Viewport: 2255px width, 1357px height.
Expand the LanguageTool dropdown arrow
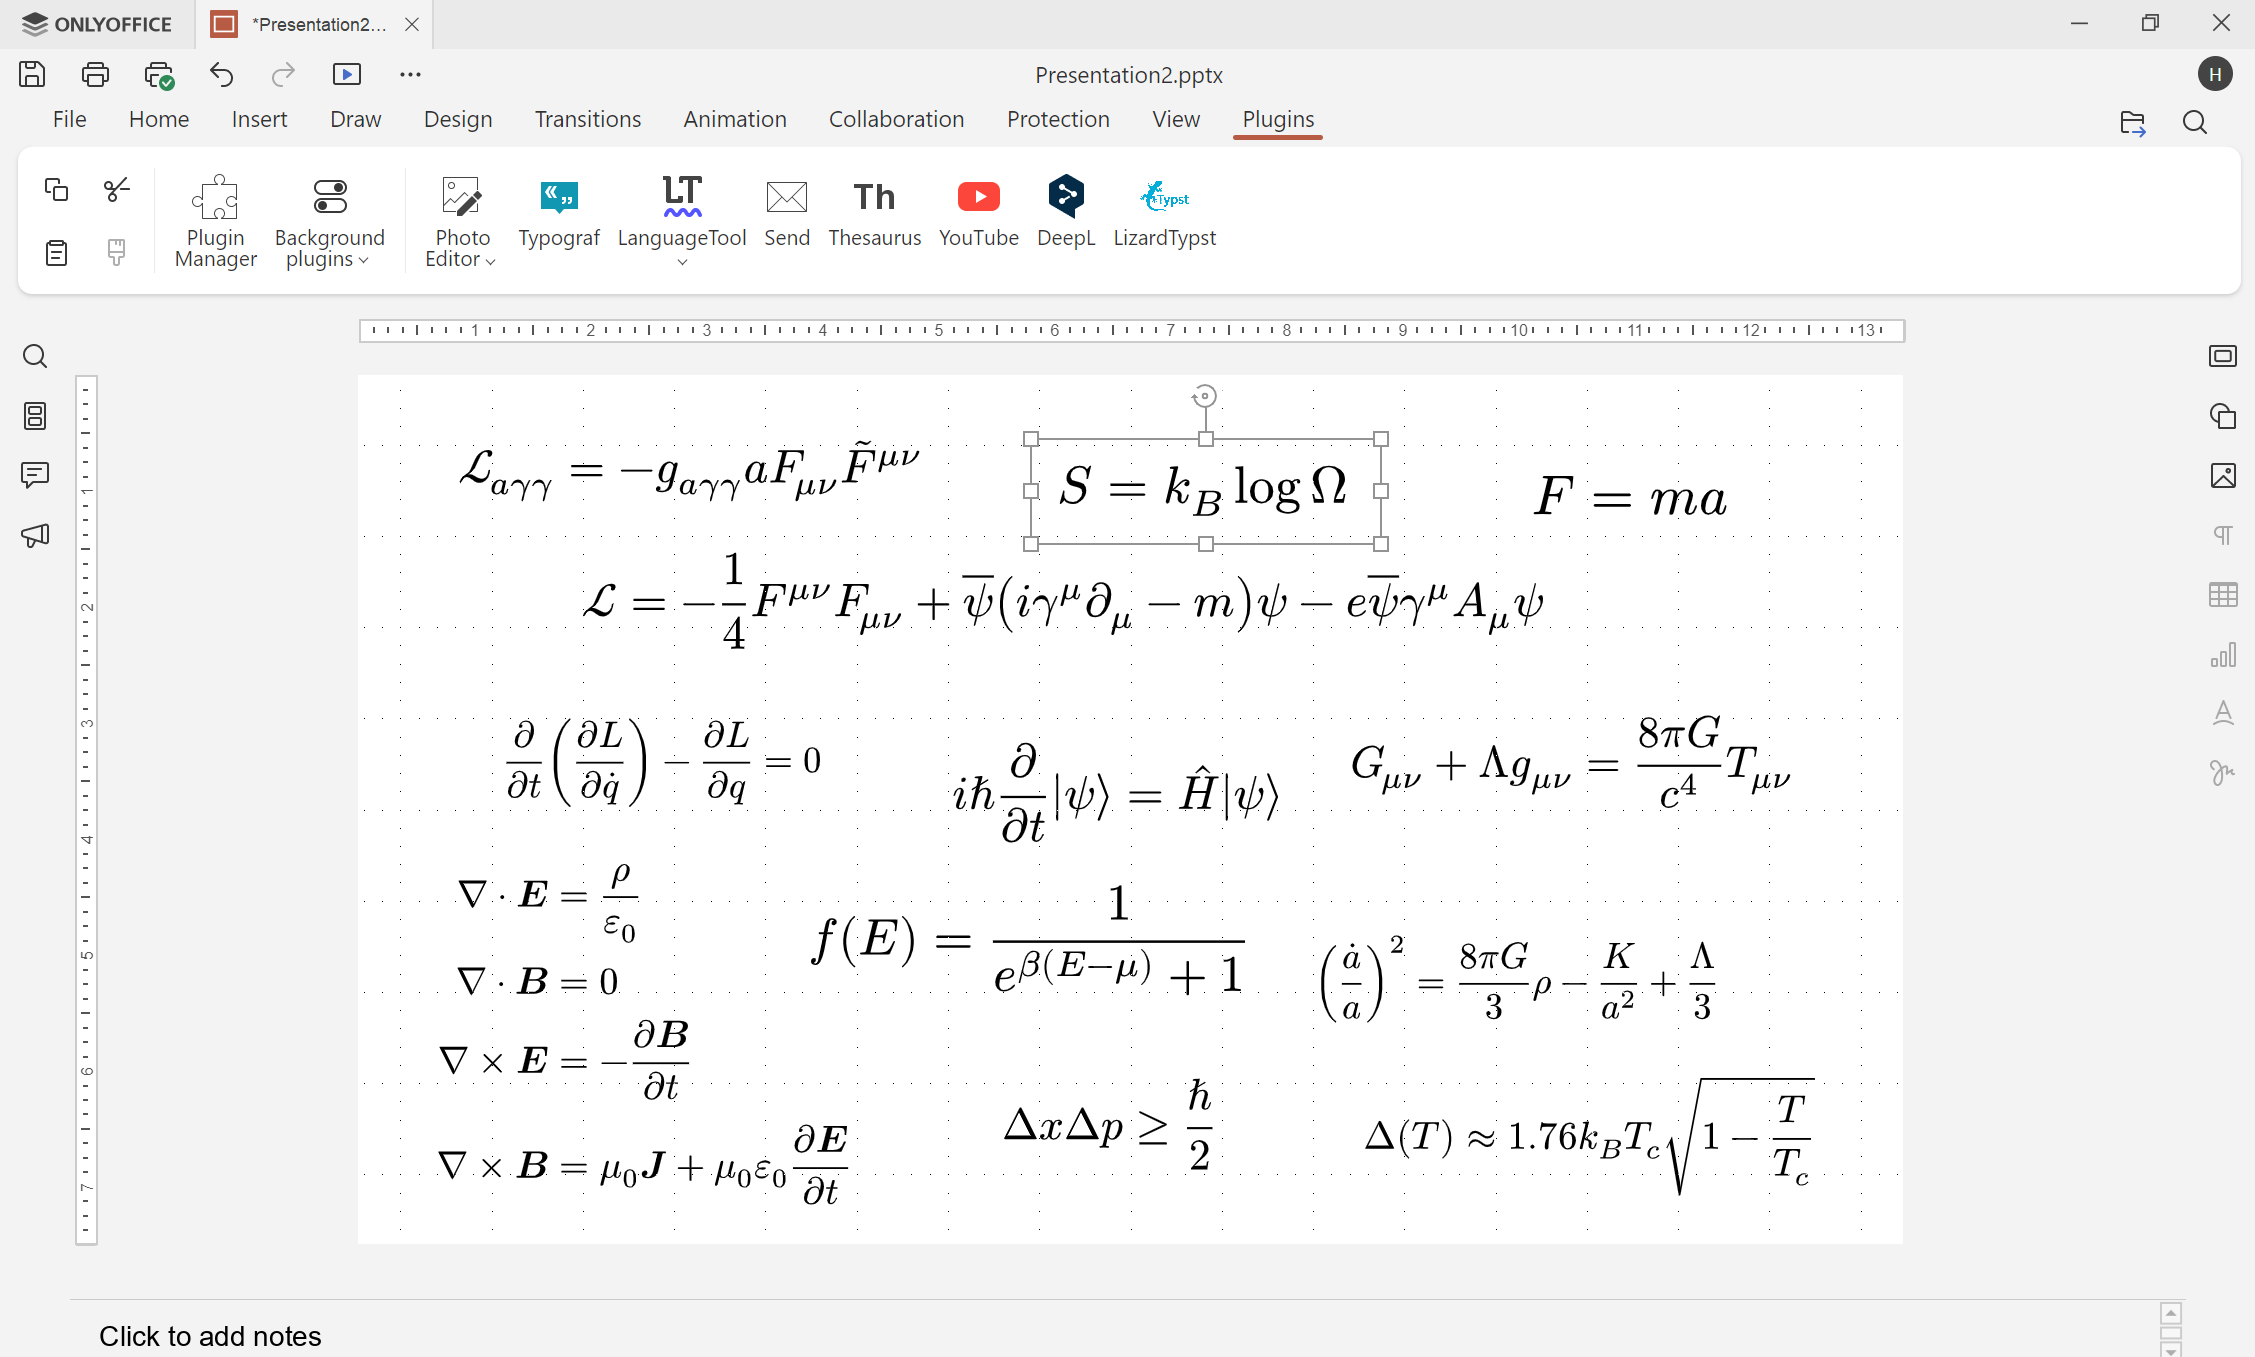point(681,260)
